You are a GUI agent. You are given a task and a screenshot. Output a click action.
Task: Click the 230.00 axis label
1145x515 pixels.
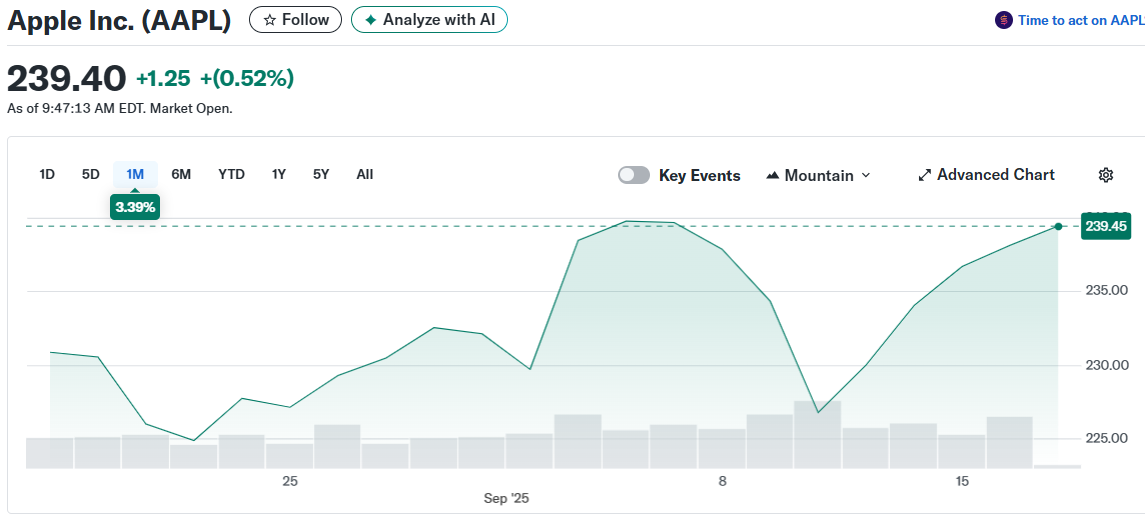tap(1105, 365)
